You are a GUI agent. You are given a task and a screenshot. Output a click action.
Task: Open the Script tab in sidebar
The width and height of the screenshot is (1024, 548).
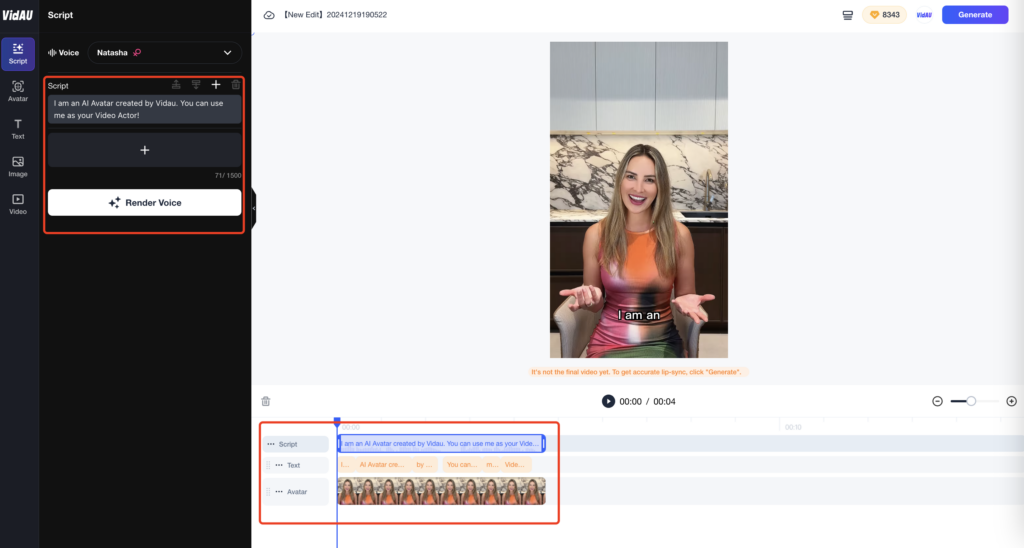tap(18, 54)
